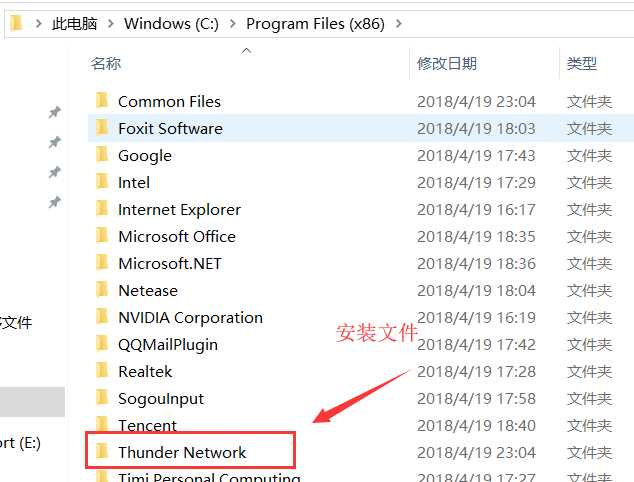The height and width of the screenshot is (482, 634).
Task: Select the SogouInput folder name
Action: pyautogui.click(x=160, y=398)
